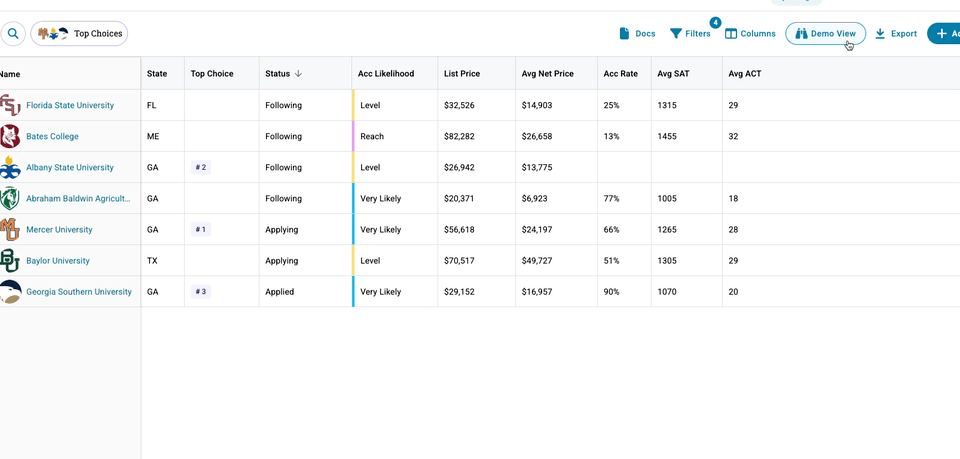
Task: Click the #2 top choice badge
Action: (201, 168)
